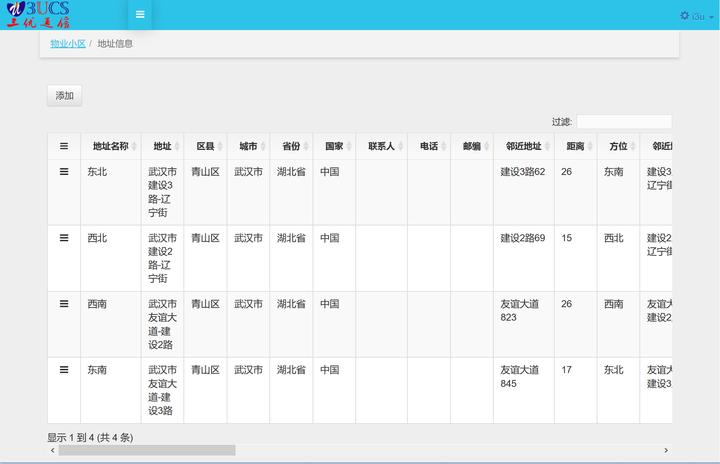Click the 添加 button
The image size is (720, 464).
pyautogui.click(x=64, y=96)
